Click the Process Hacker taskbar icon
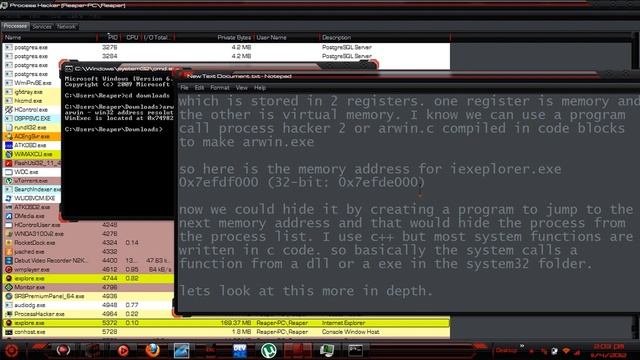 point(327,350)
